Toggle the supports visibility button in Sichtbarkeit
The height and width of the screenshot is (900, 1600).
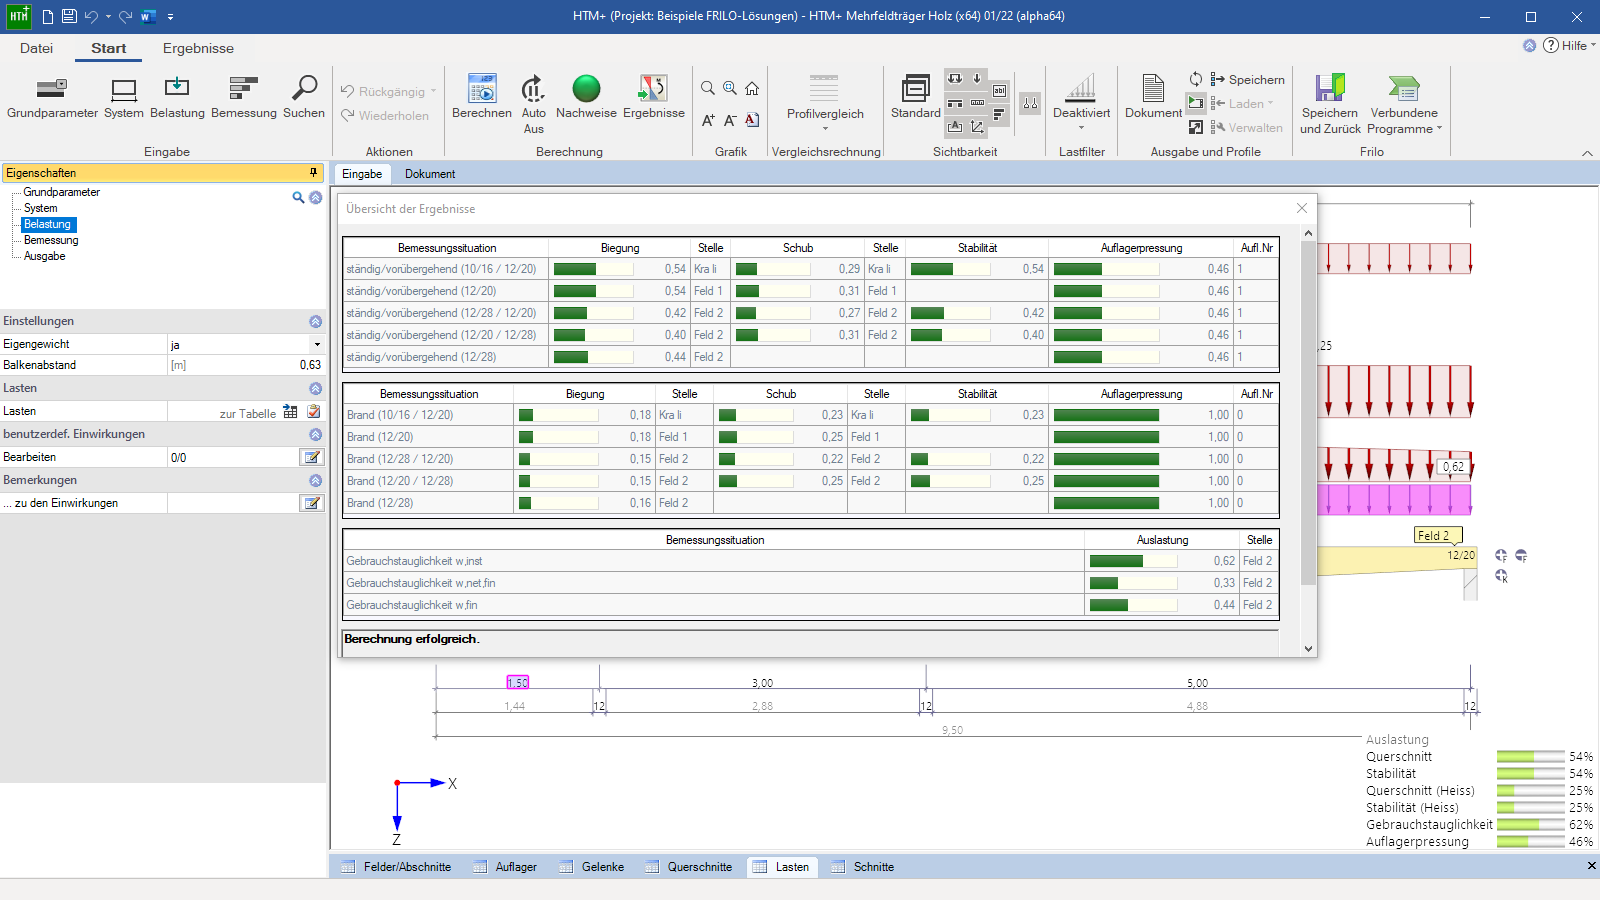(x=955, y=103)
